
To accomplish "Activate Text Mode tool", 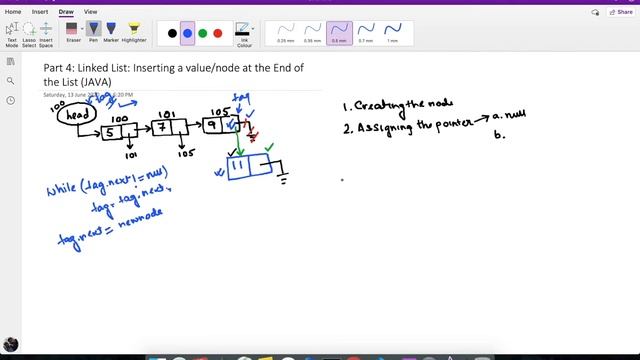I will [12, 35].
